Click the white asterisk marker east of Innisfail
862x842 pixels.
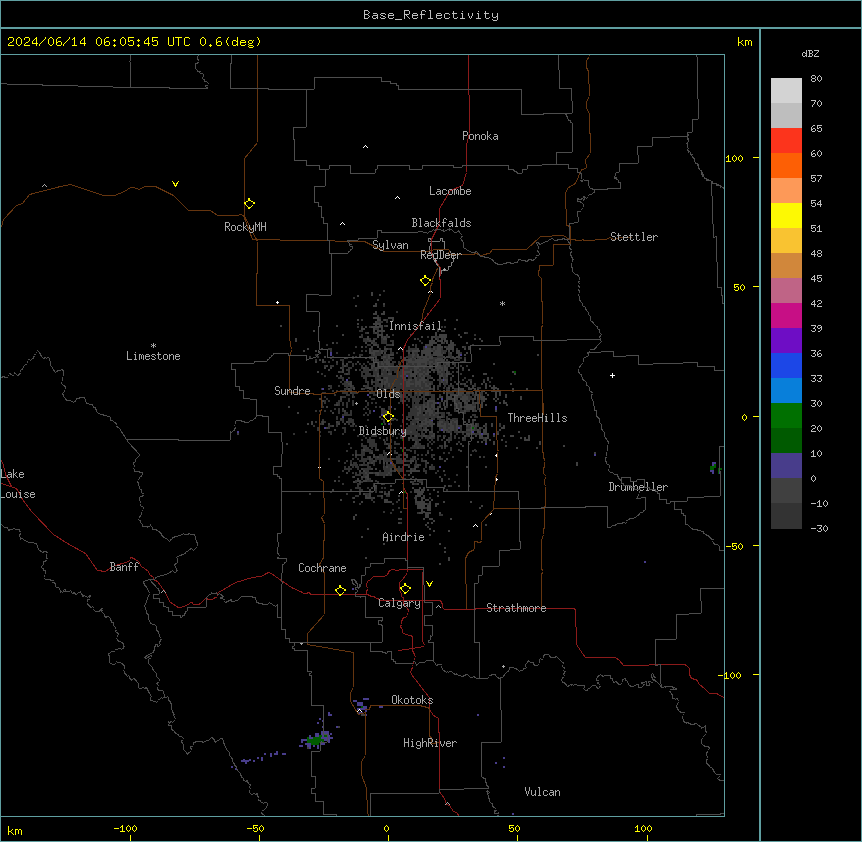[502, 303]
